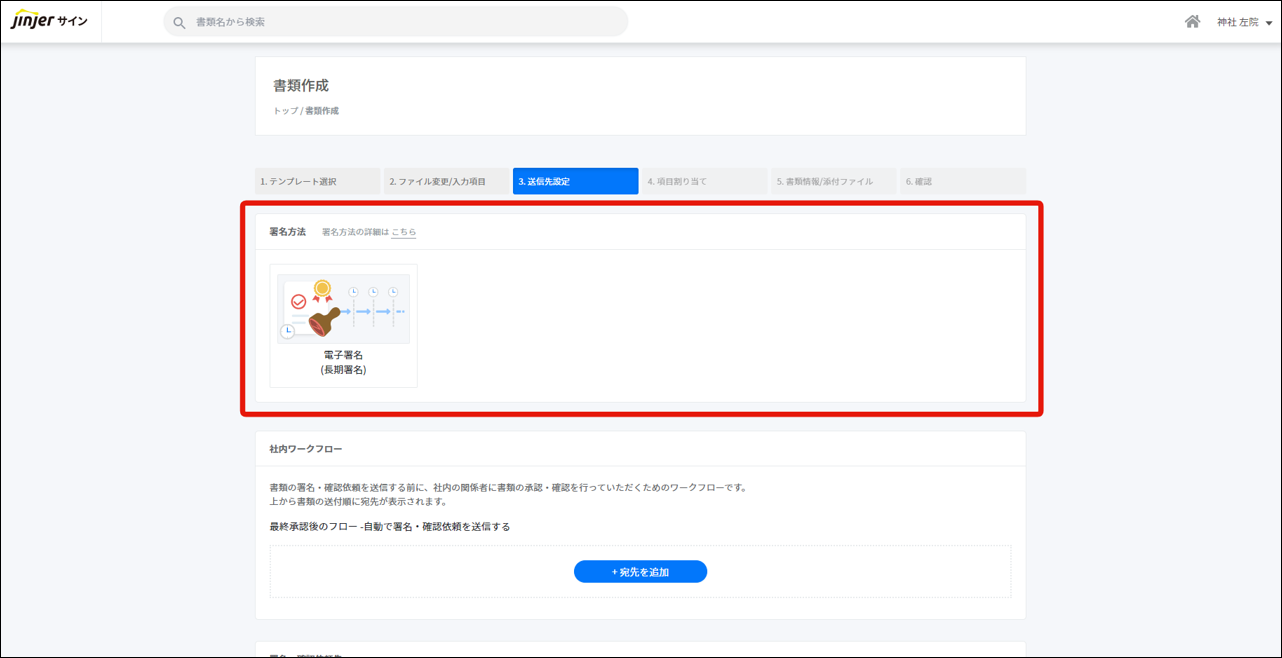The height and width of the screenshot is (658, 1282).
Task: Click the brown stamp icon in the signature card
Action: [325, 322]
